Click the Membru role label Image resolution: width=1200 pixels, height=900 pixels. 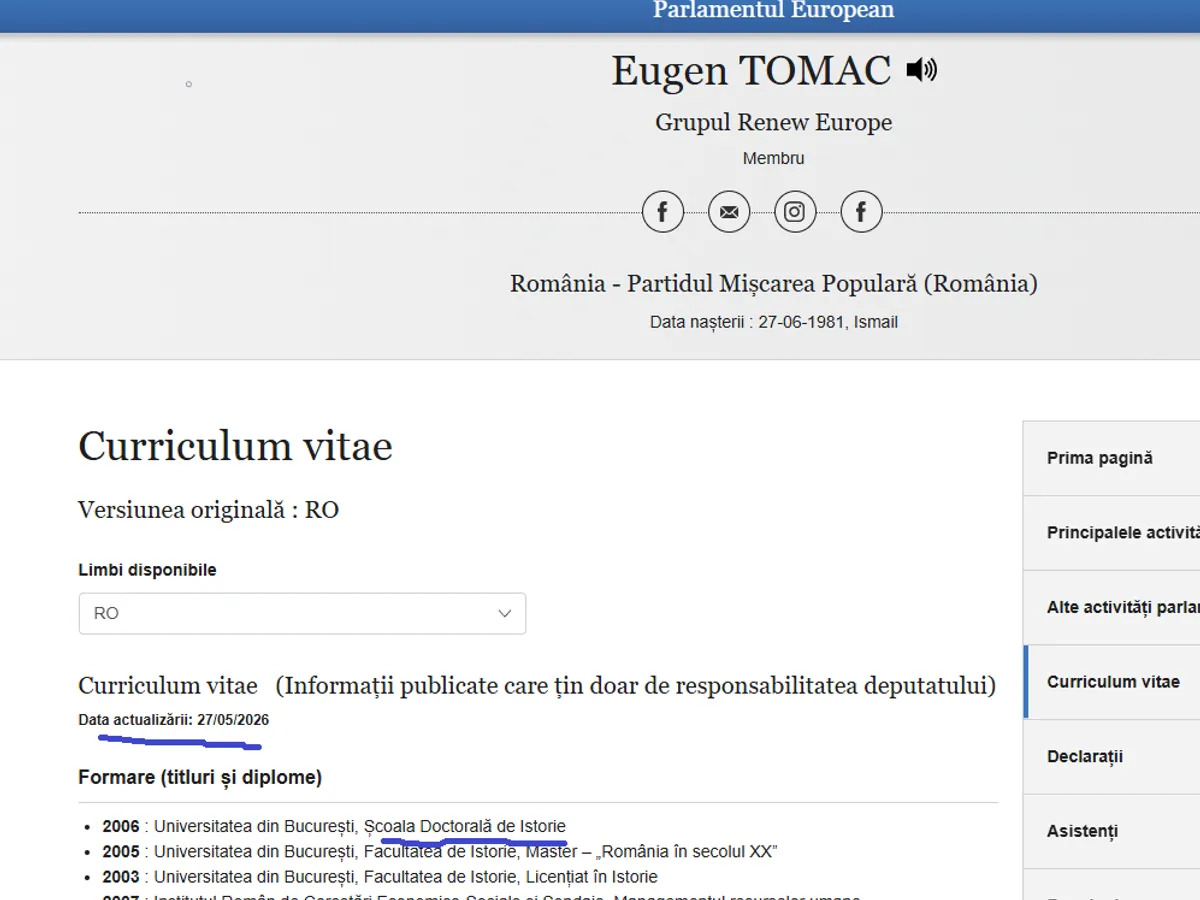(x=774, y=158)
